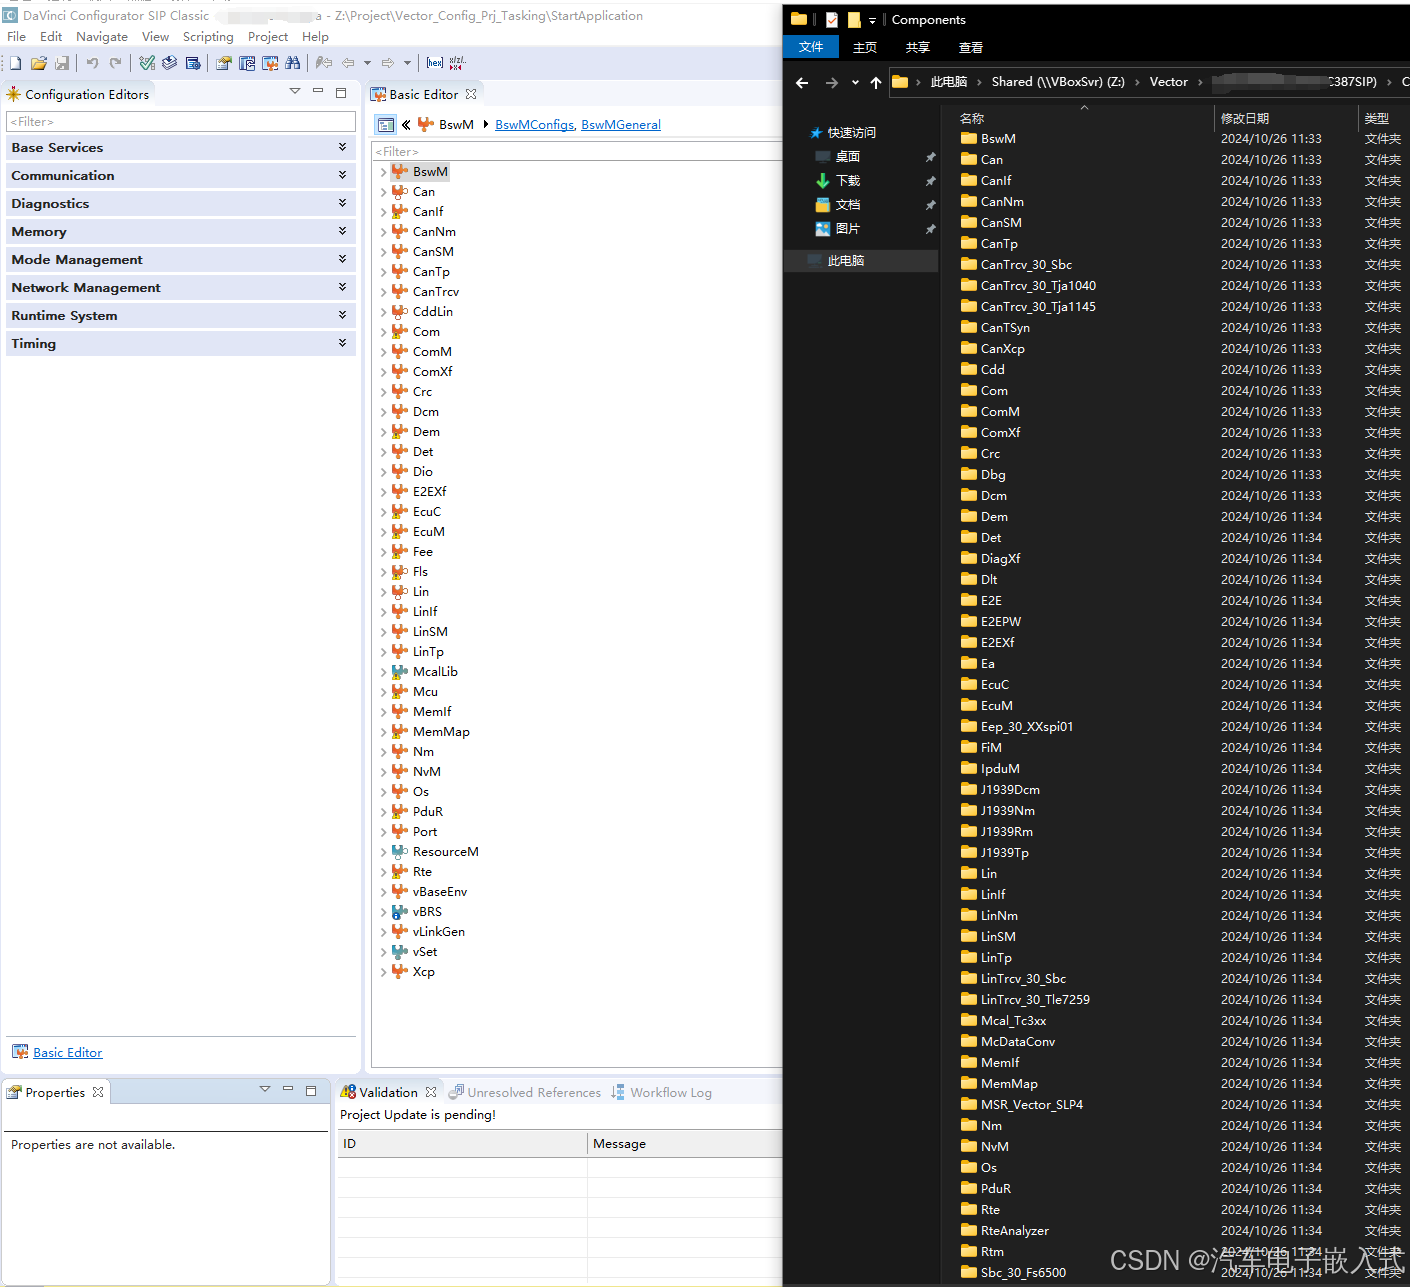This screenshot has width=1410, height=1287.
Task: Select the Mcal_Tc3xx folder in Explorer
Action: [1013, 1021]
